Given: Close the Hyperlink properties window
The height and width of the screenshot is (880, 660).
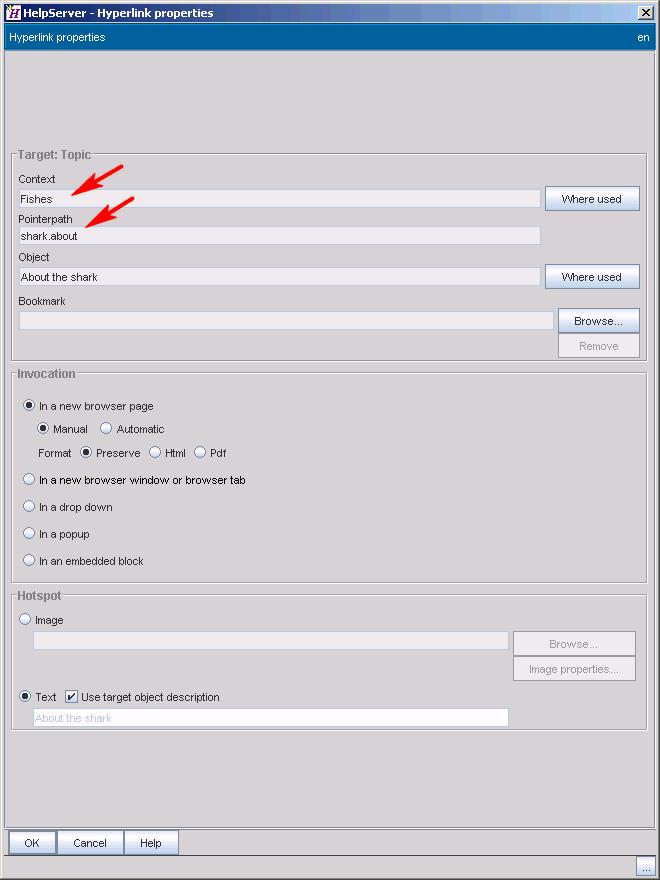Looking at the screenshot, I should coord(645,12).
